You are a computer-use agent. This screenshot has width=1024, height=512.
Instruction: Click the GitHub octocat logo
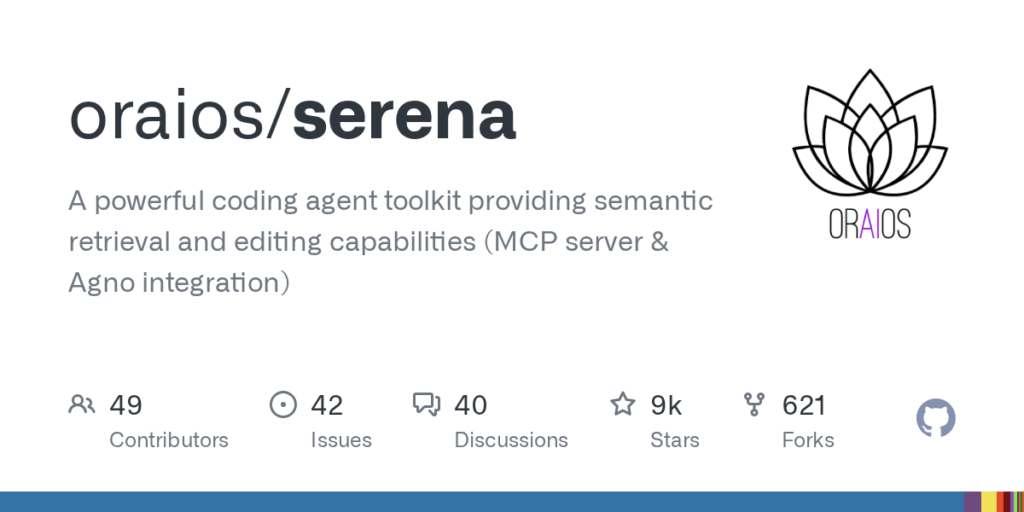click(x=935, y=418)
